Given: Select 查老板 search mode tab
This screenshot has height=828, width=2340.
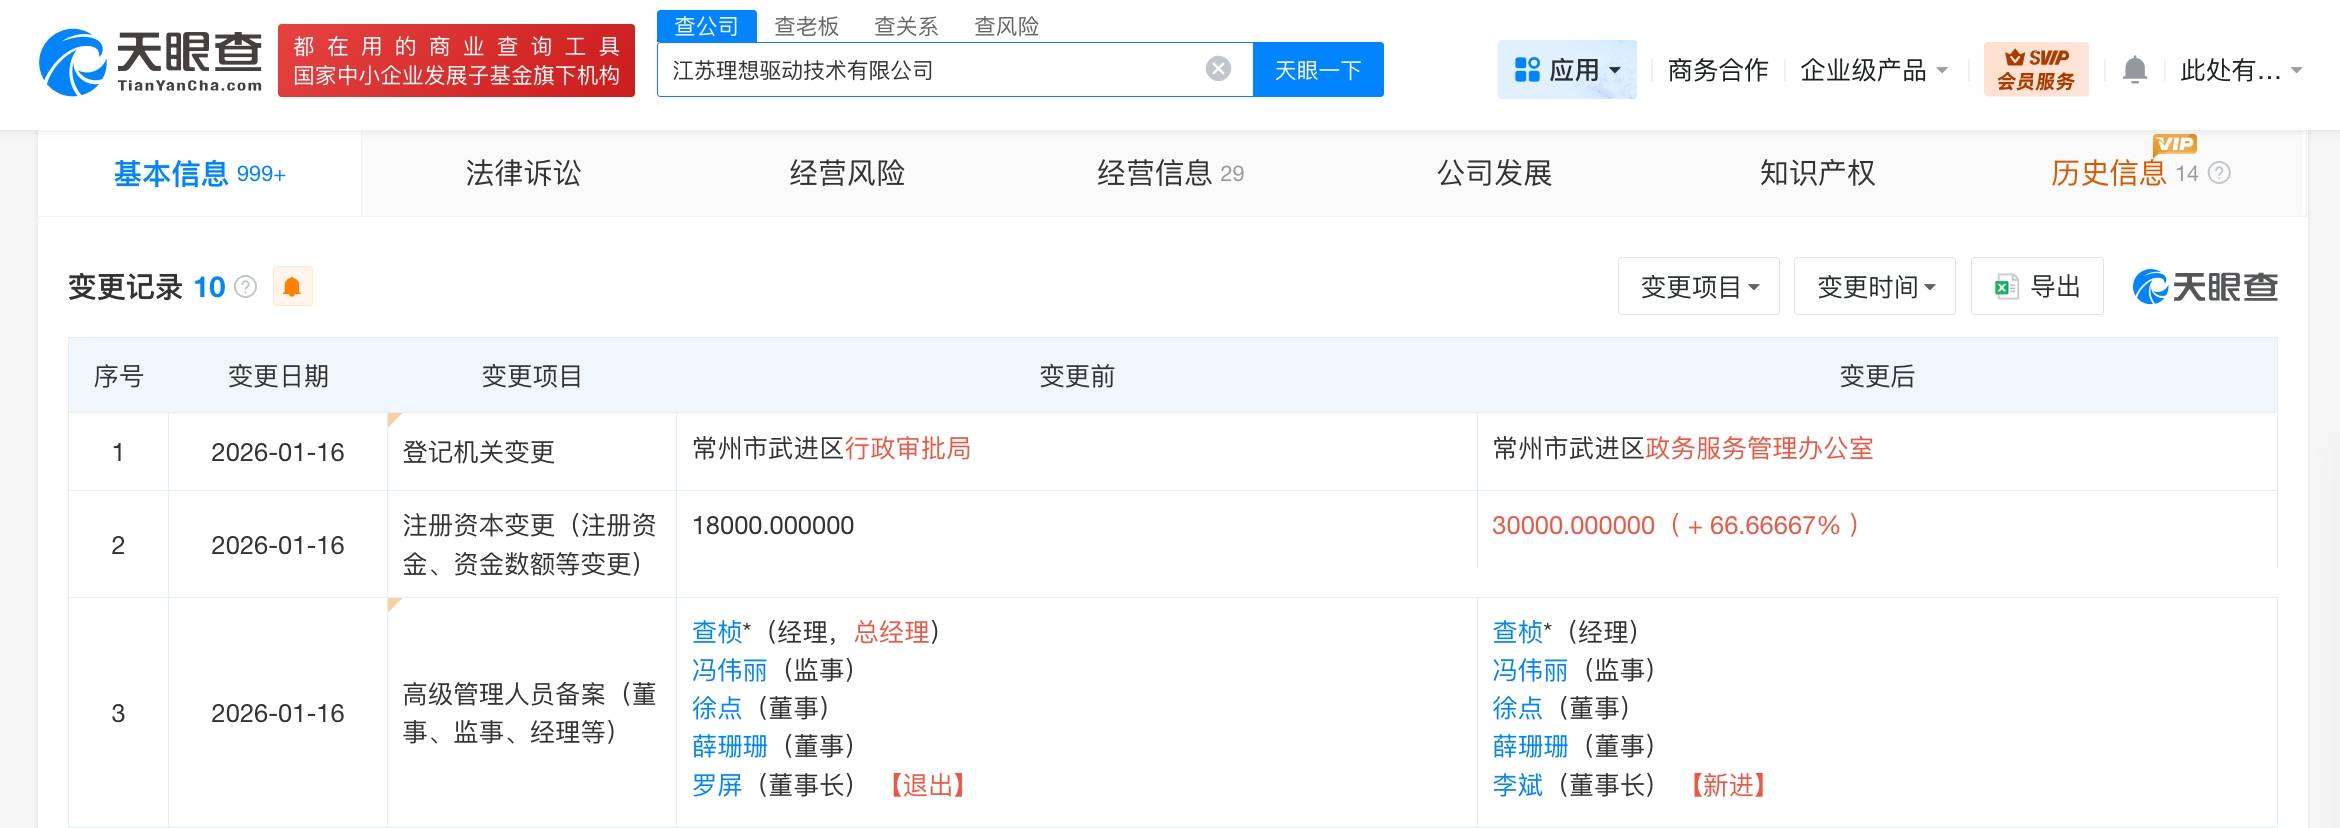Looking at the screenshot, I should pos(806,26).
